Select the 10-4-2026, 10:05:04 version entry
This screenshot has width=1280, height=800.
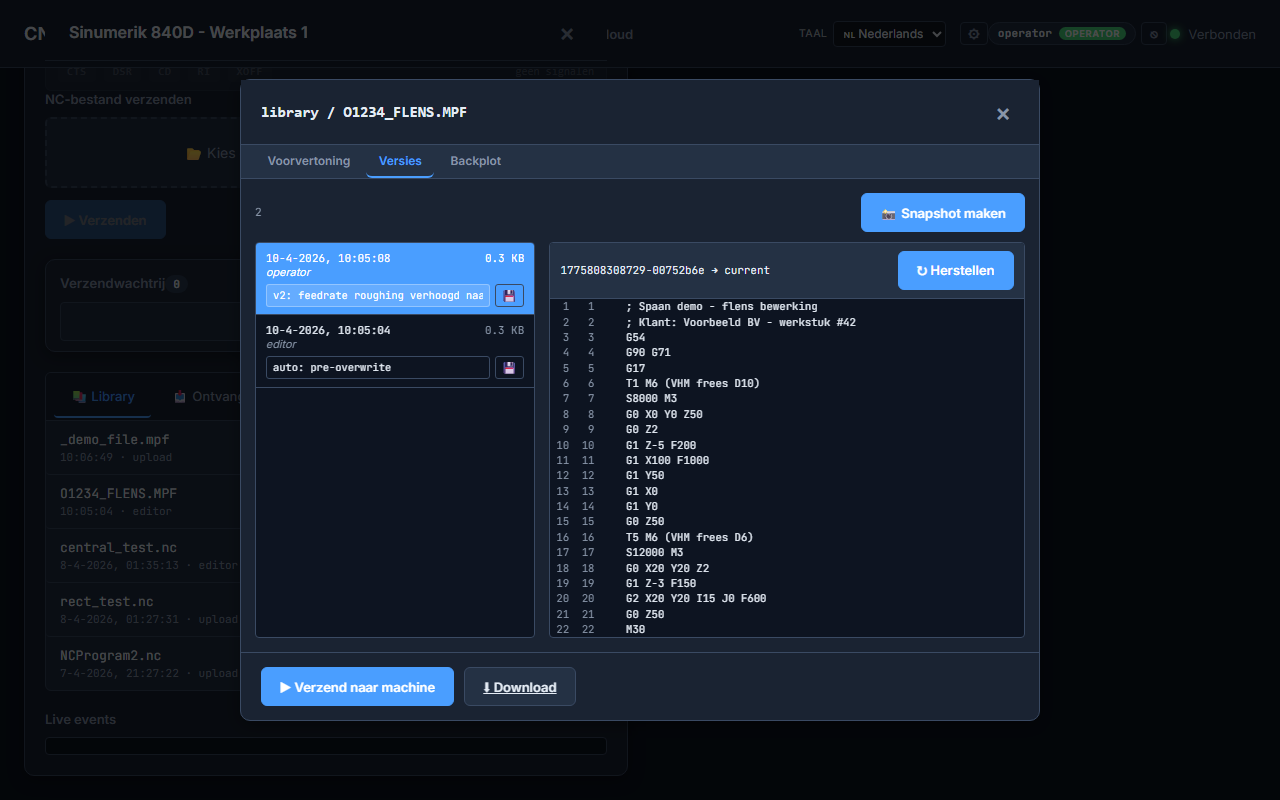[x=395, y=351]
